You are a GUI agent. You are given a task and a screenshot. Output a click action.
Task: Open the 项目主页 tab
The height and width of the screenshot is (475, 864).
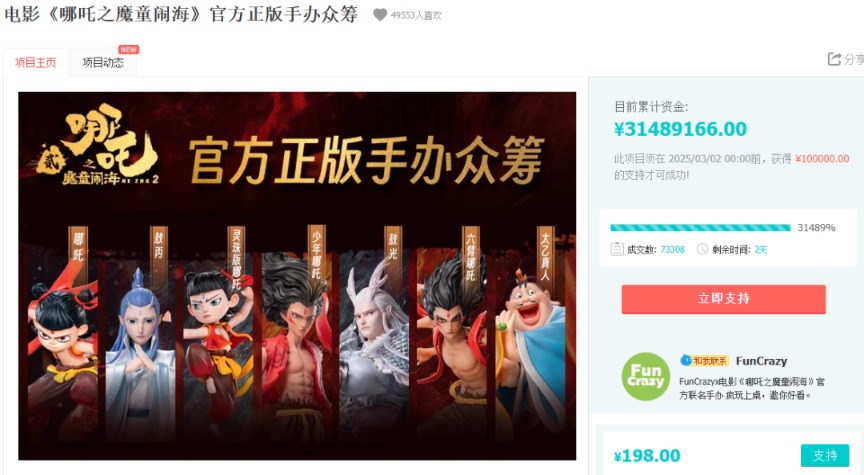(36, 62)
